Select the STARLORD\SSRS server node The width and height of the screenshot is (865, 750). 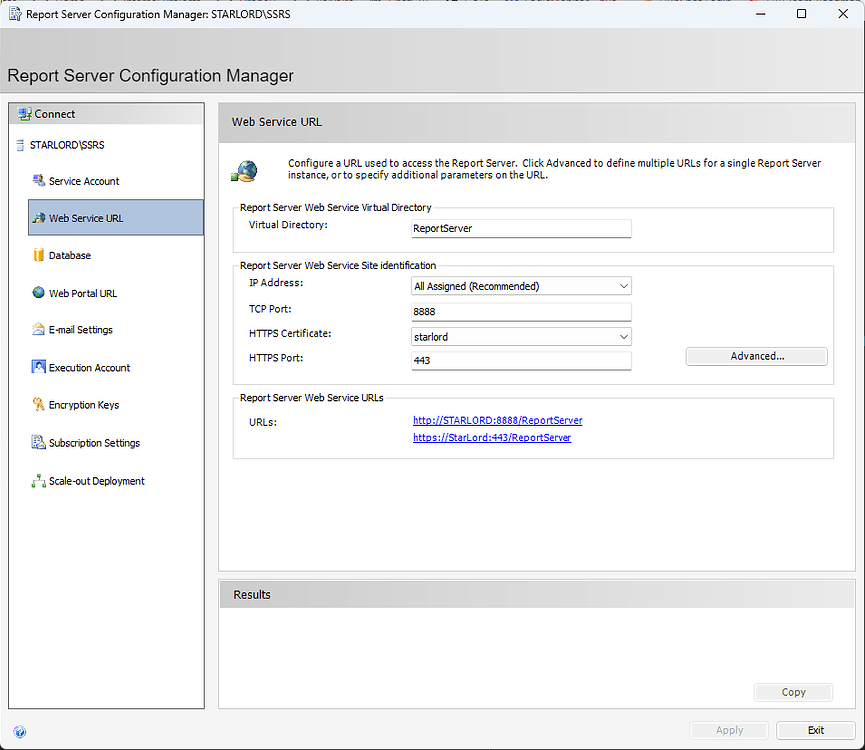pyautogui.click(x=68, y=144)
